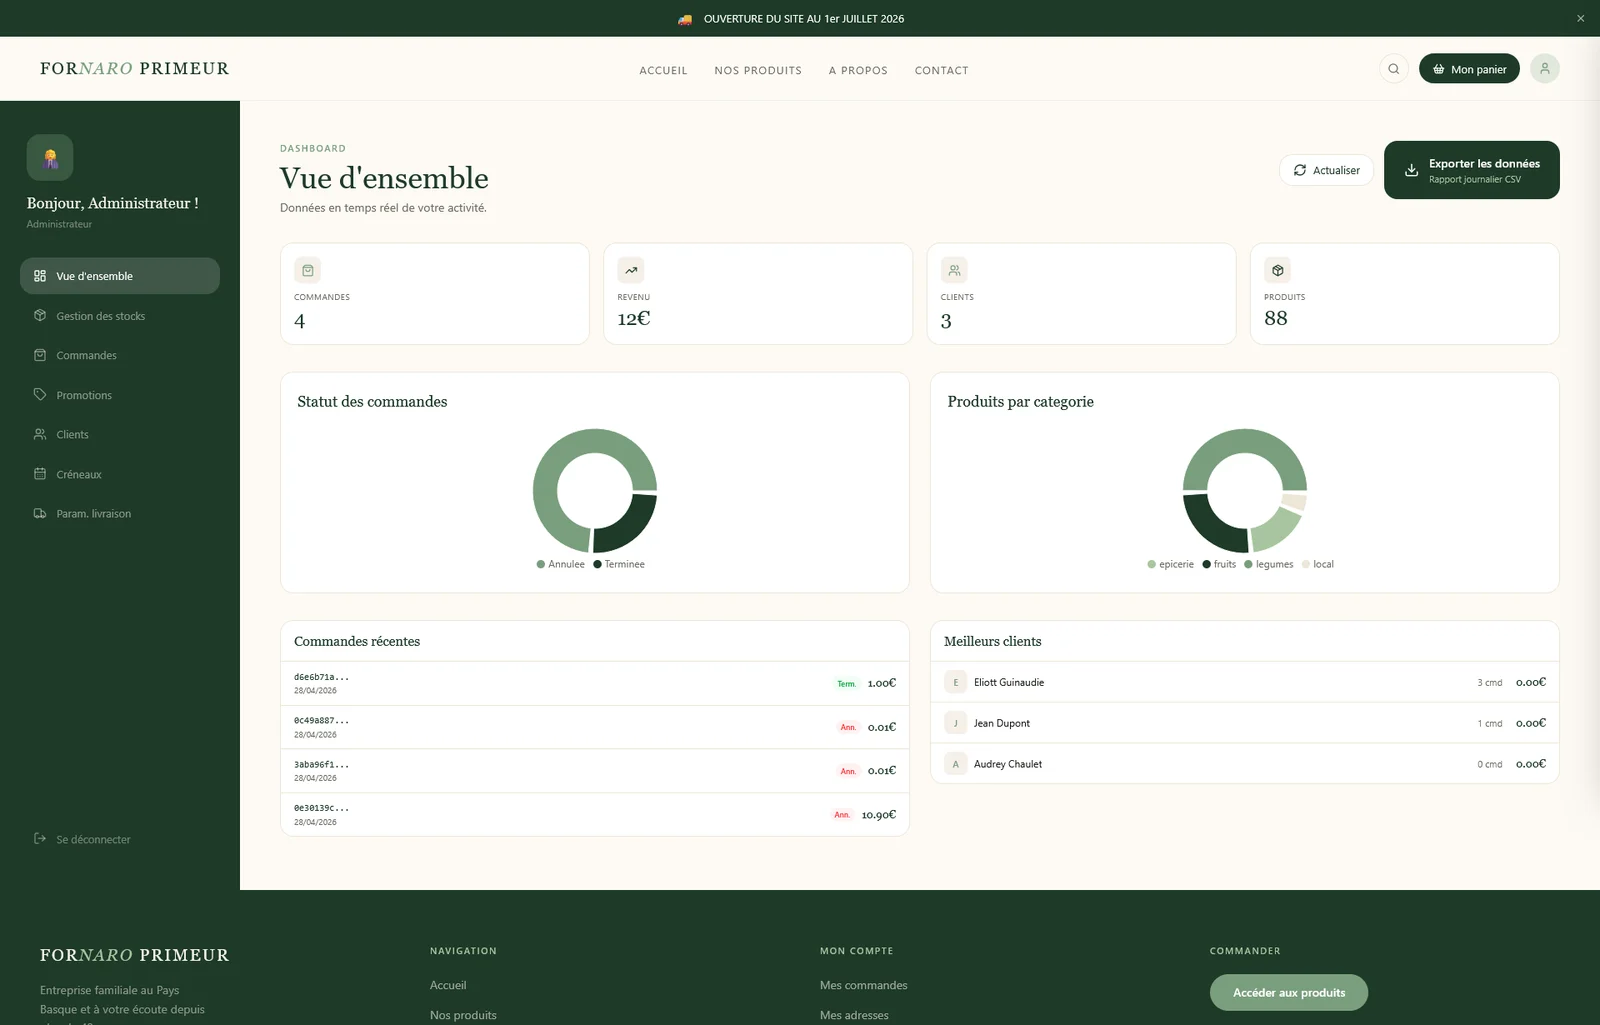This screenshot has width=1600, height=1025.
Task: Click the search magnifier icon in header
Action: (x=1393, y=69)
